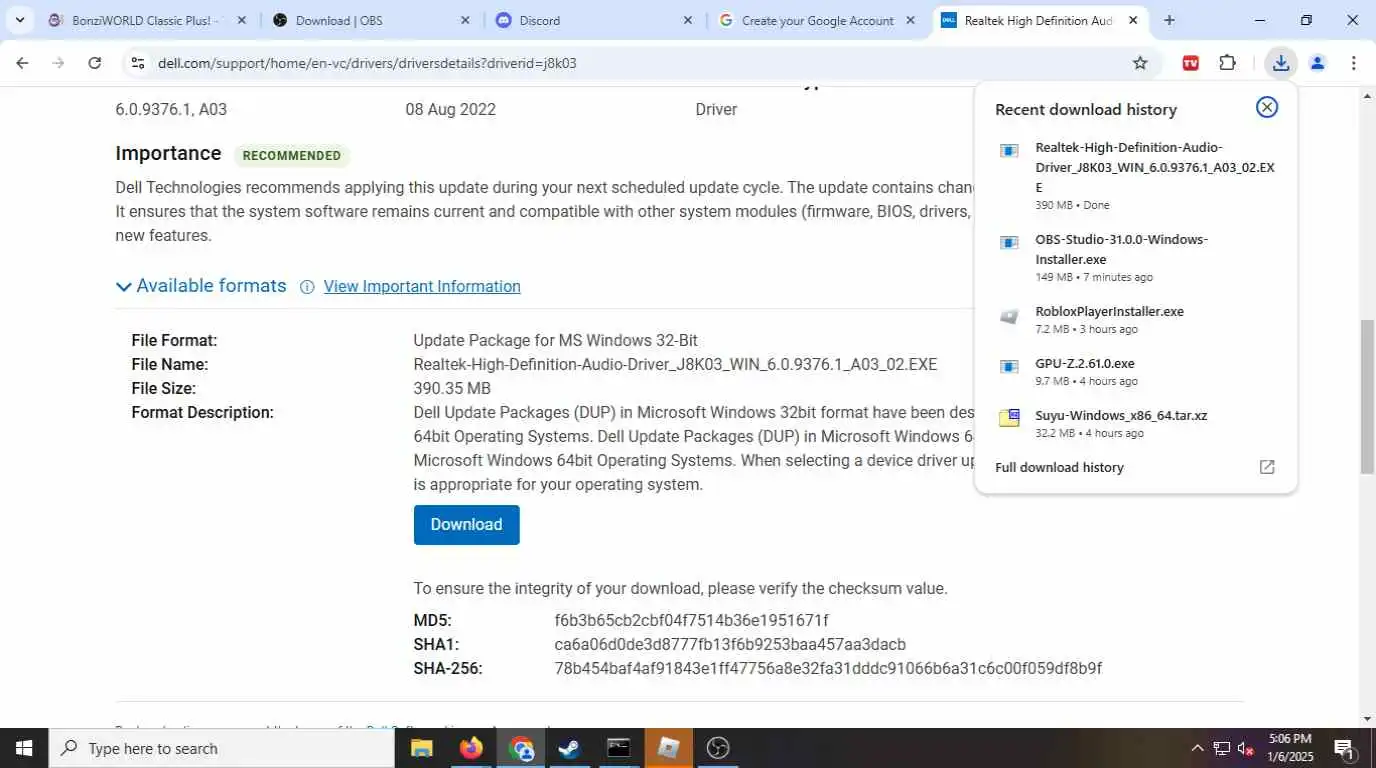Click the muted volume tray icon
Viewport: 1376px width, 768px height.
[x=1246, y=748]
